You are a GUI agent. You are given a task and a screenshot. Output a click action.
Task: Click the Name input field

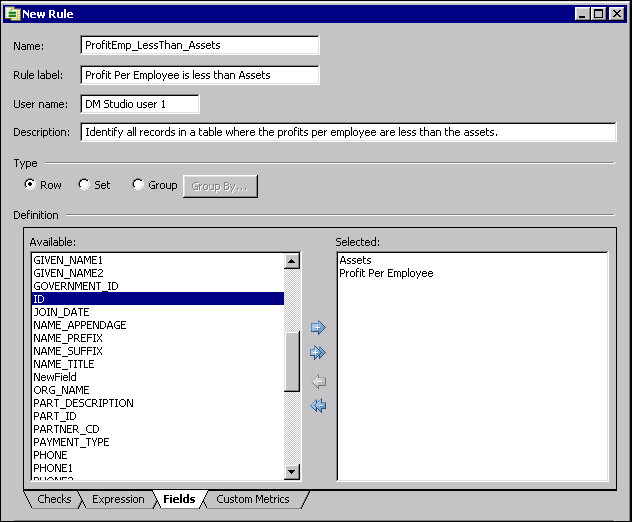coord(199,45)
